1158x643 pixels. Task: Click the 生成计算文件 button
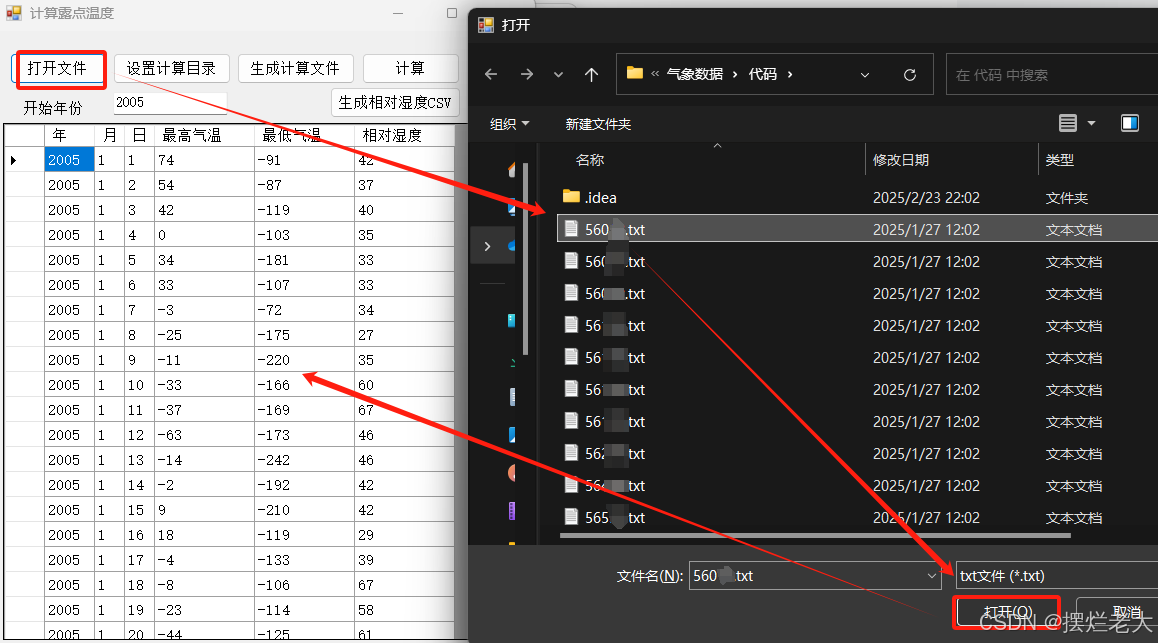click(295, 69)
